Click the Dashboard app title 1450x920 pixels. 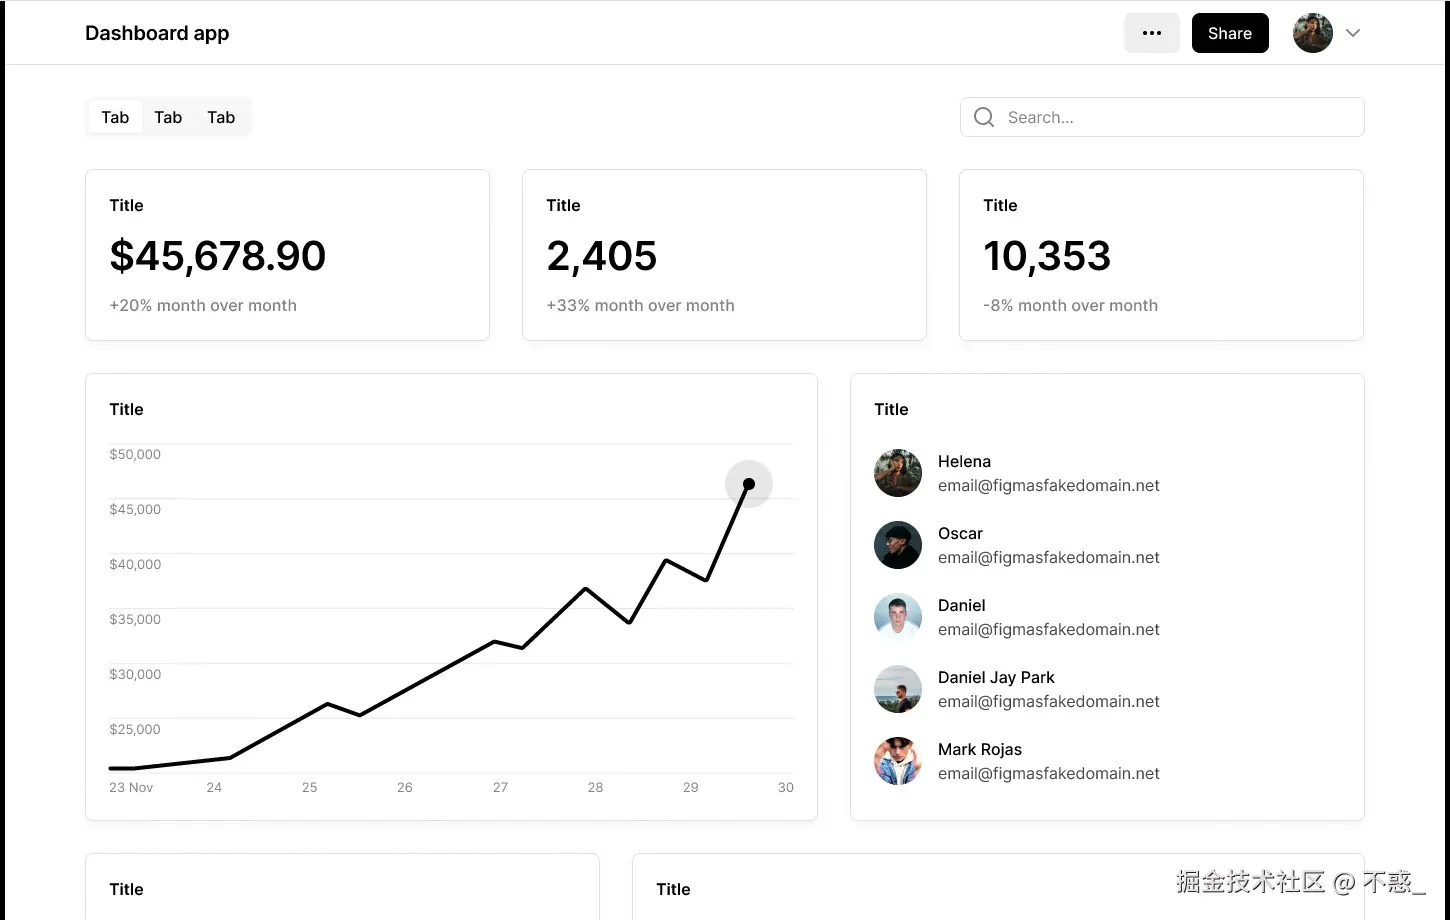coord(157,33)
